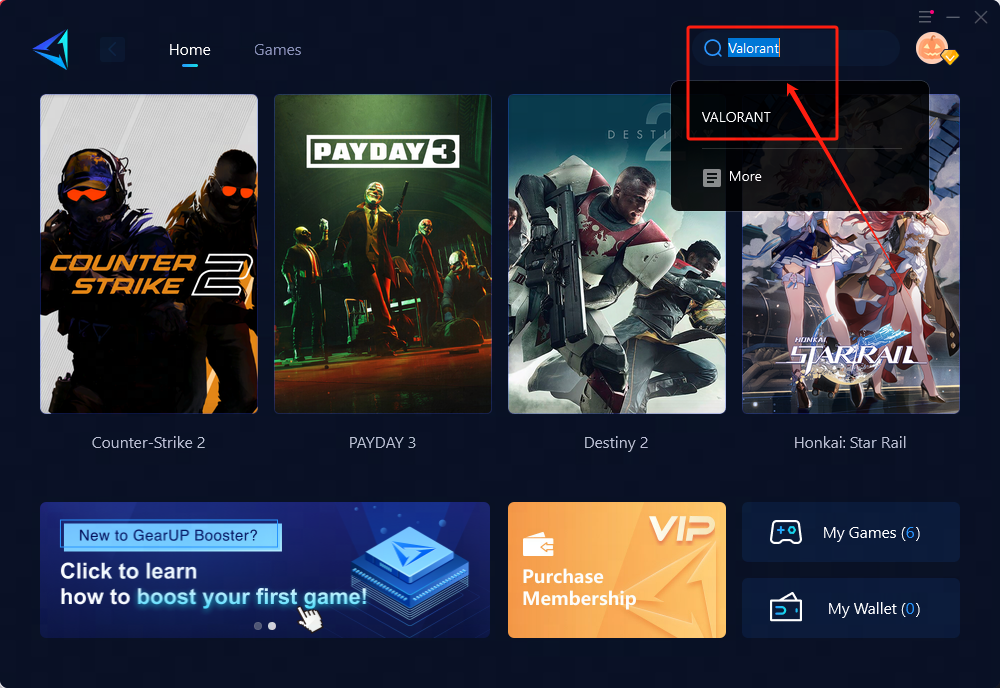Open the PAYDAY 3 game card
Viewport: 1000px width, 688px height.
tap(383, 254)
